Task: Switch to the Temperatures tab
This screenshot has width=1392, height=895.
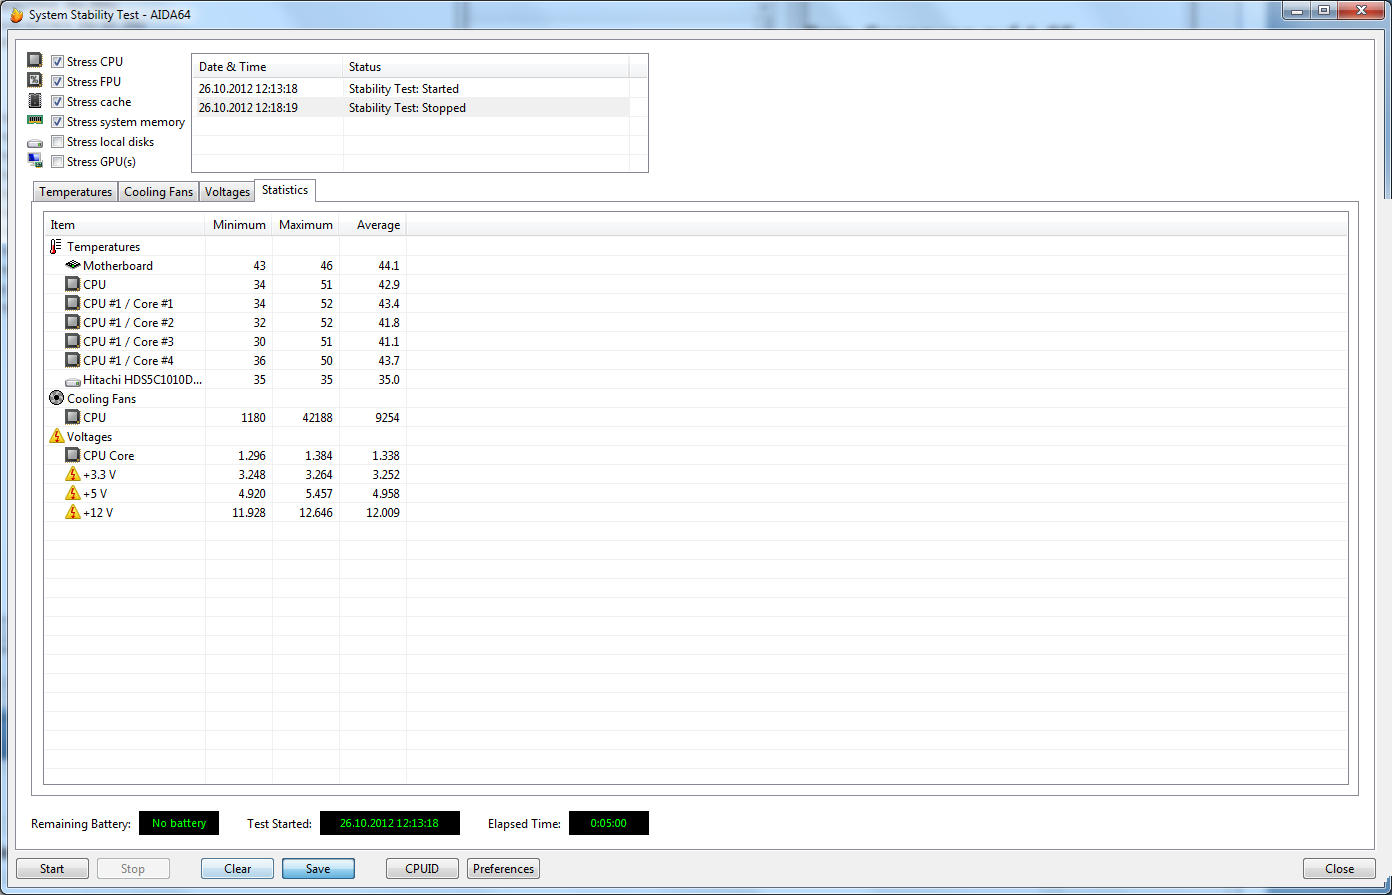Action: pos(75,192)
